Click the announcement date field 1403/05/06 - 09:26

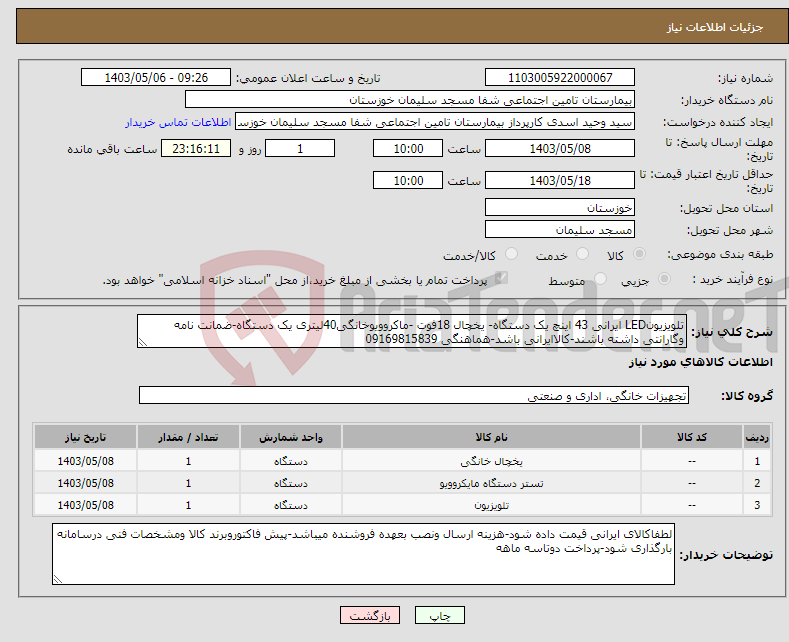click(x=155, y=77)
